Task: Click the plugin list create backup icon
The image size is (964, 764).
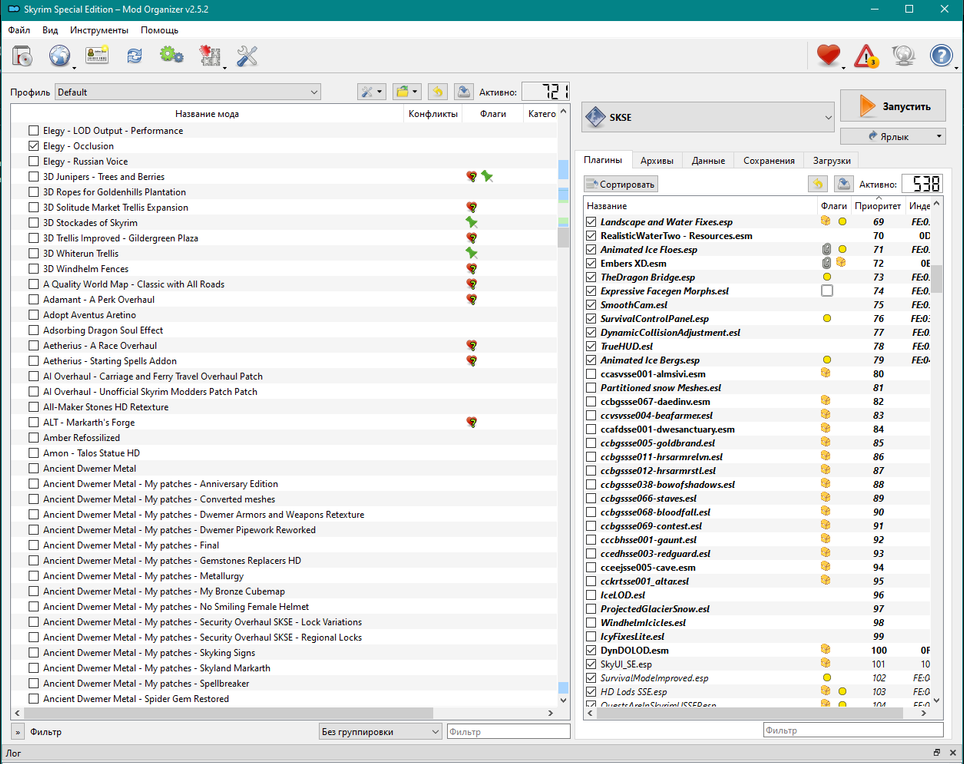Action: pyautogui.click(x=844, y=184)
